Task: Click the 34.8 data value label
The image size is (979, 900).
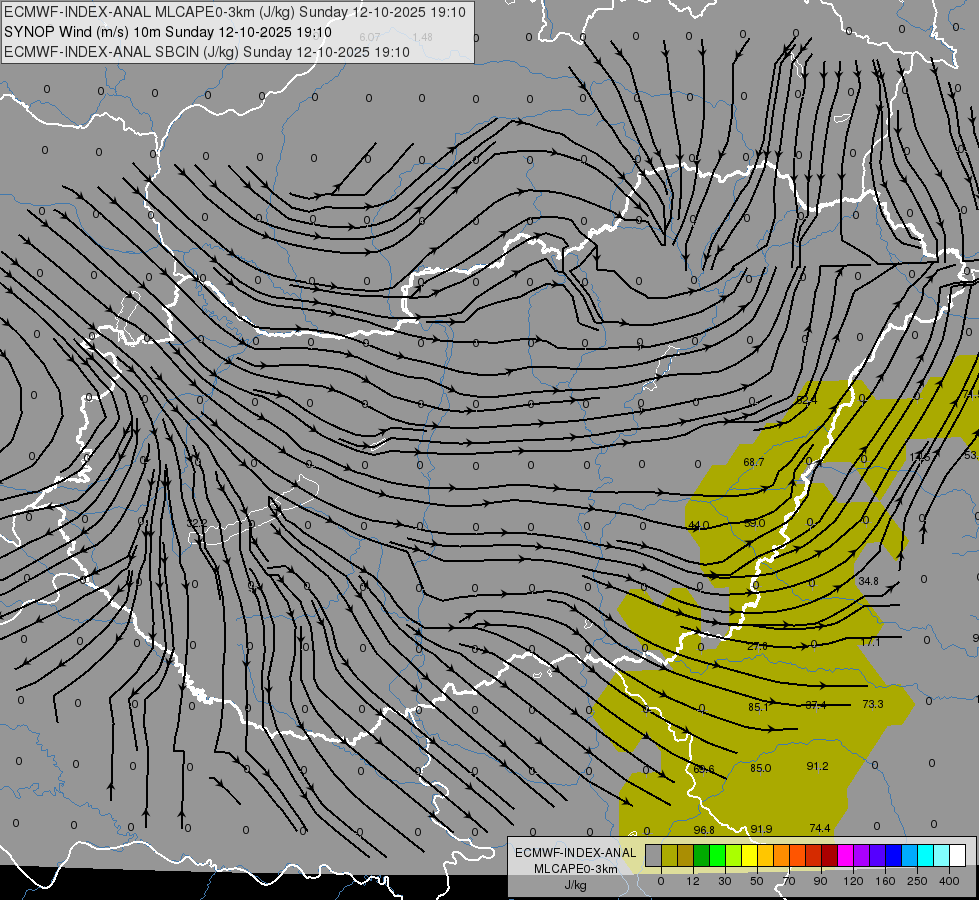Action: click(x=868, y=581)
